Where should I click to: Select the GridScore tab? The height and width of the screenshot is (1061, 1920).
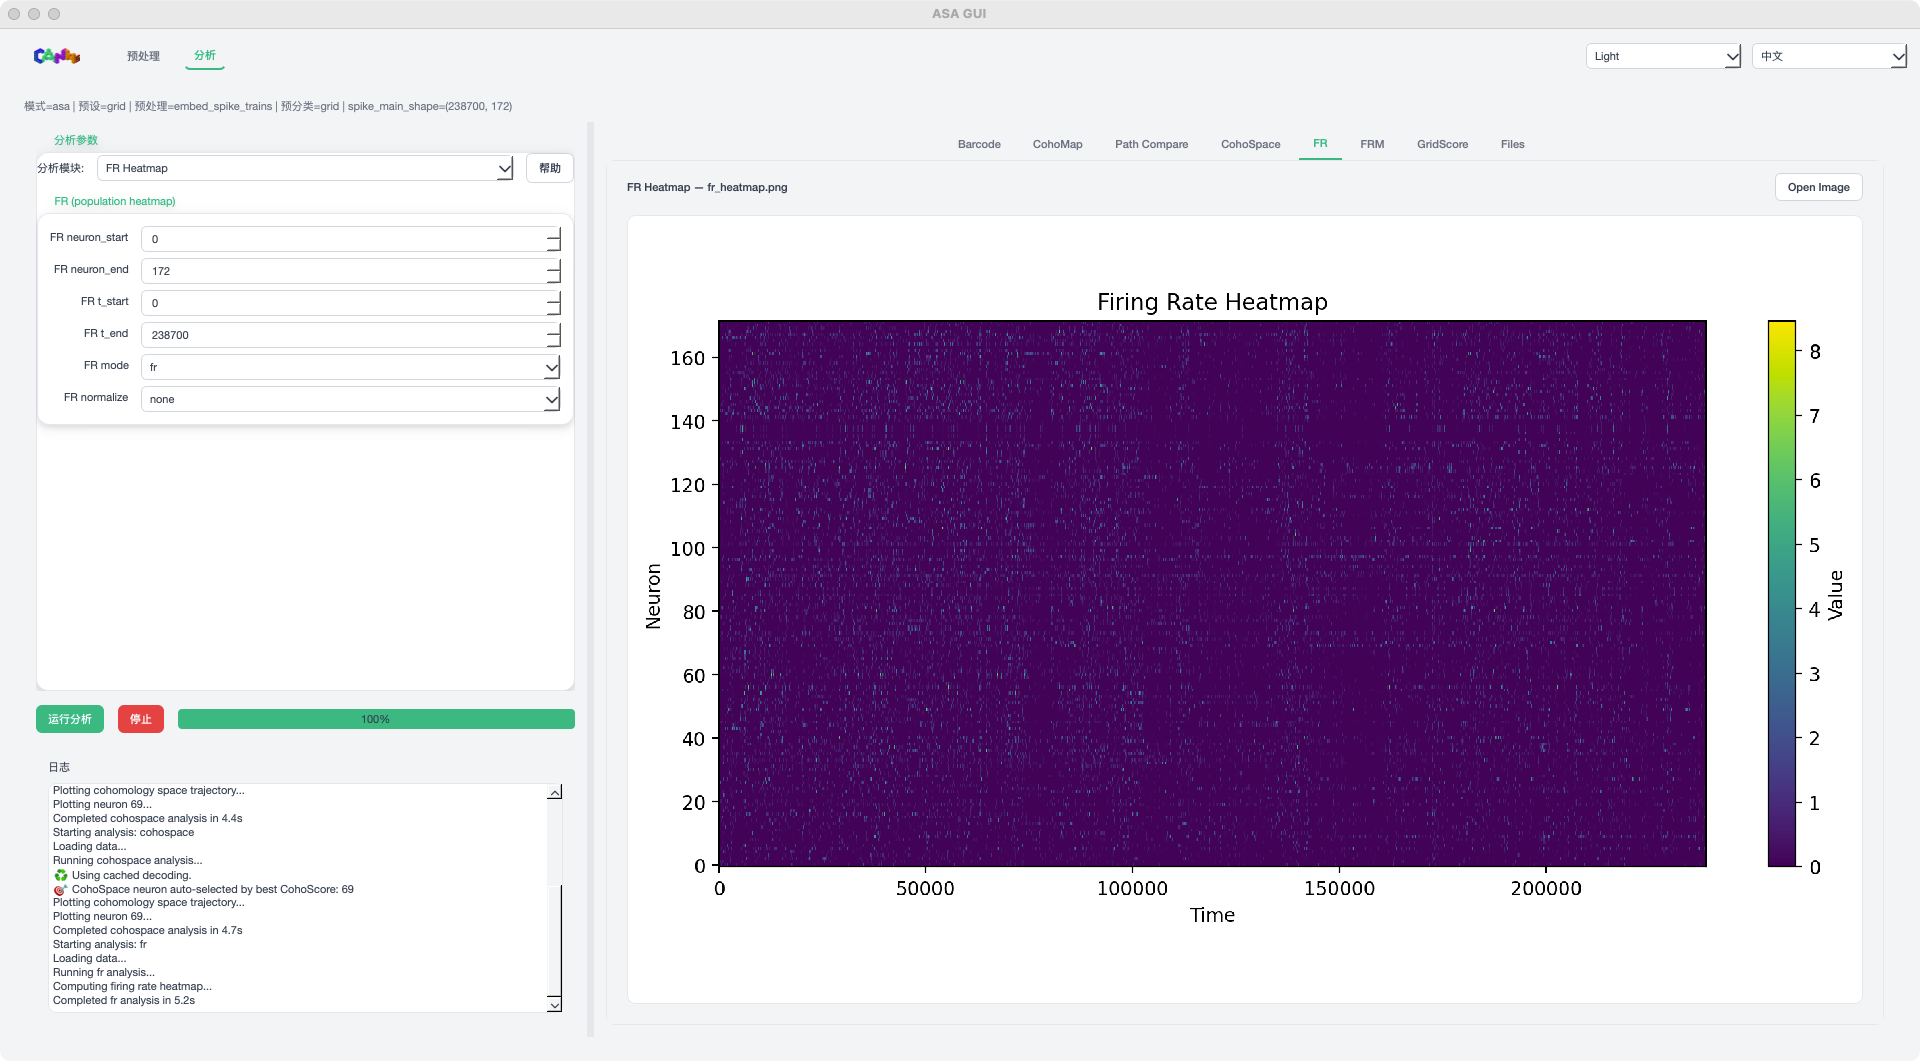pyautogui.click(x=1442, y=144)
